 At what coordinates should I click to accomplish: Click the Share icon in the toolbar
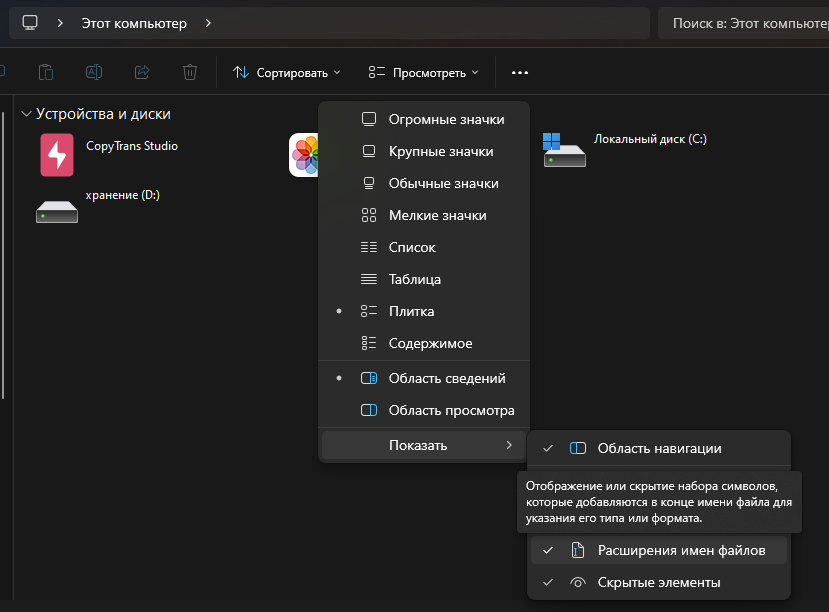pos(142,72)
